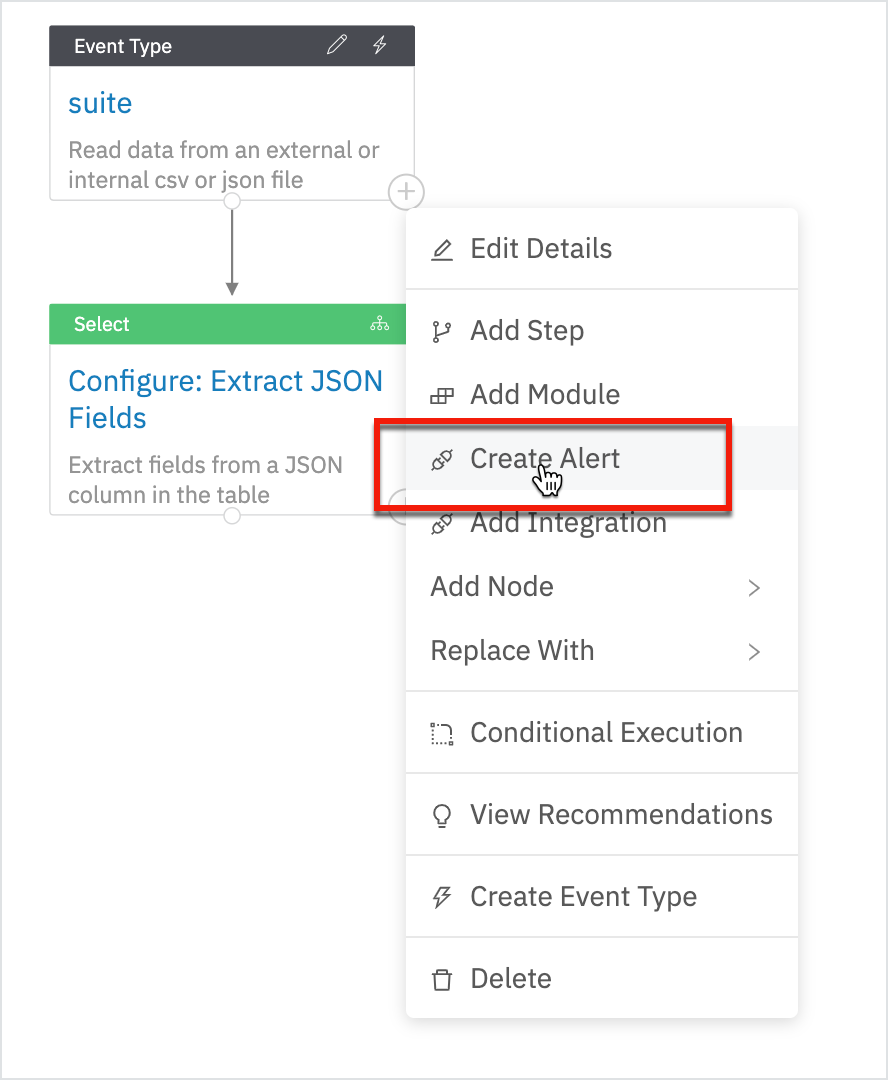Click the suite event type link
Screen dimensions: 888x1080
(99, 103)
